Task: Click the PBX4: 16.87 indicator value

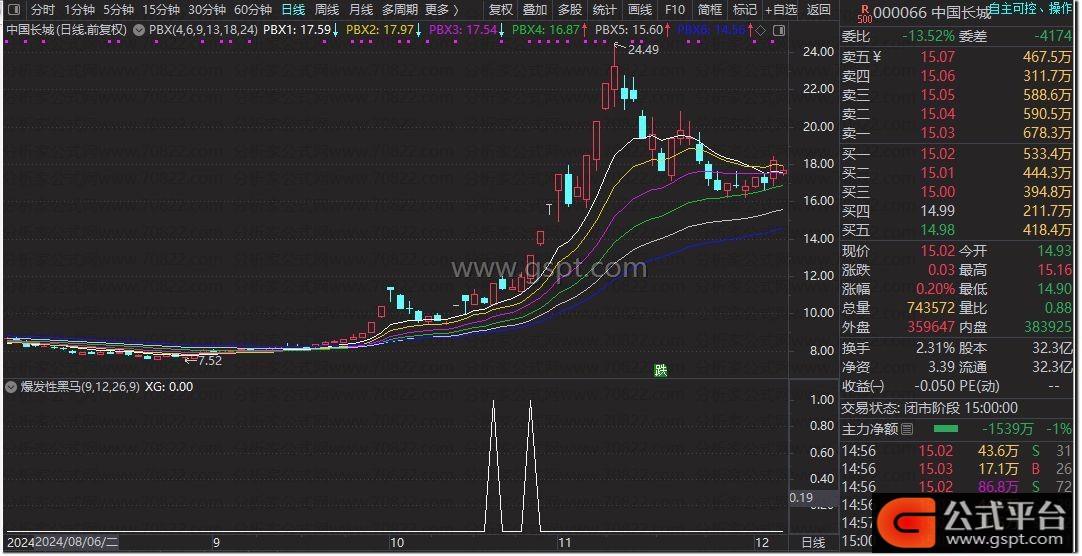Action: tap(552, 30)
